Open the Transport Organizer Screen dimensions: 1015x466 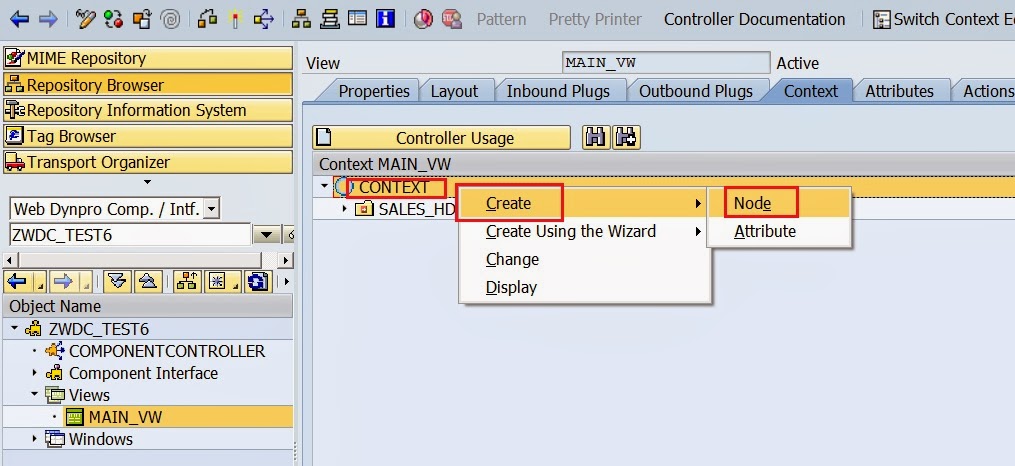click(148, 162)
